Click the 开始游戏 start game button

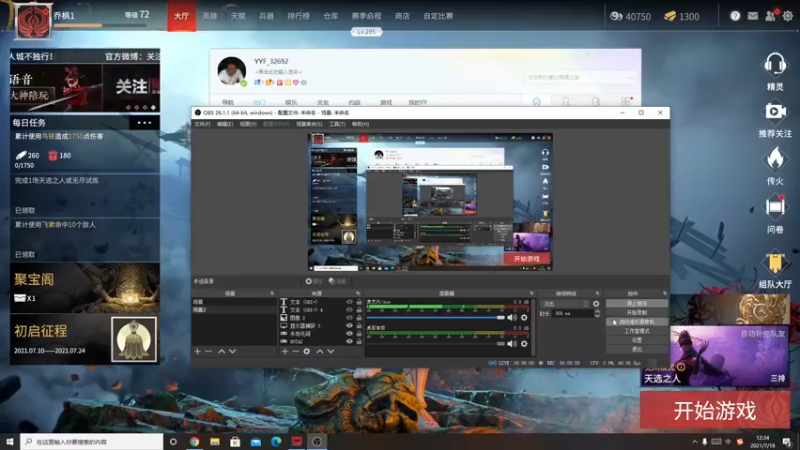click(715, 410)
